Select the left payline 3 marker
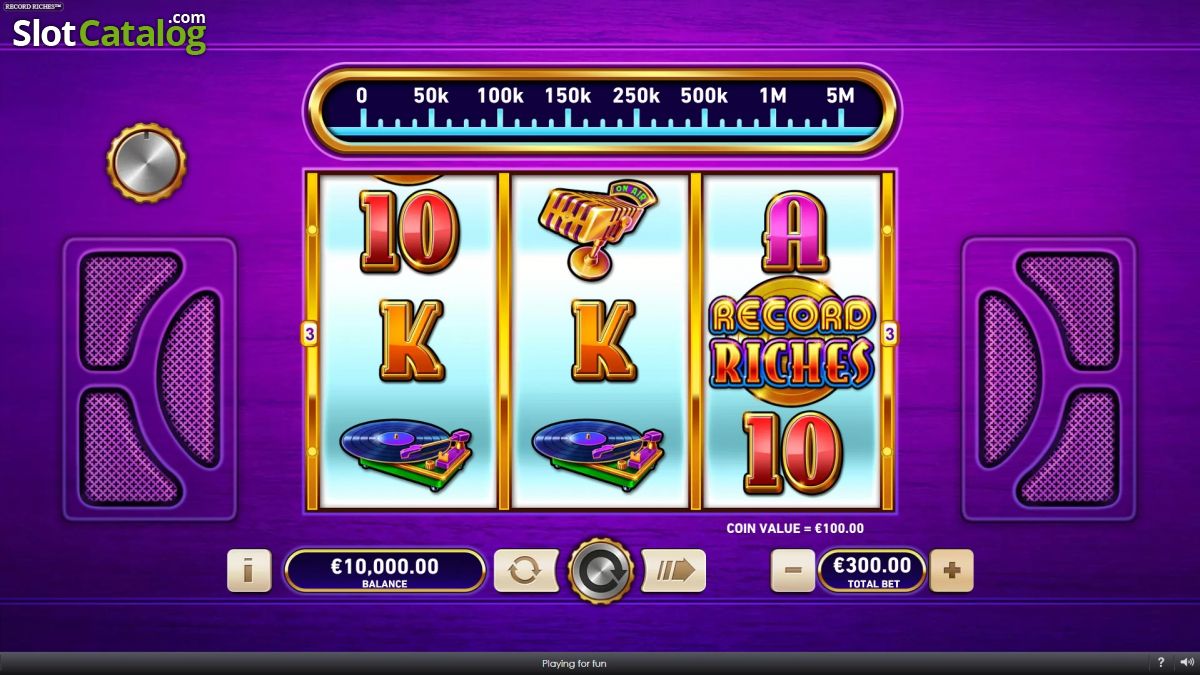The height and width of the screenshot is (675, 1200). (x=309, y=334)
